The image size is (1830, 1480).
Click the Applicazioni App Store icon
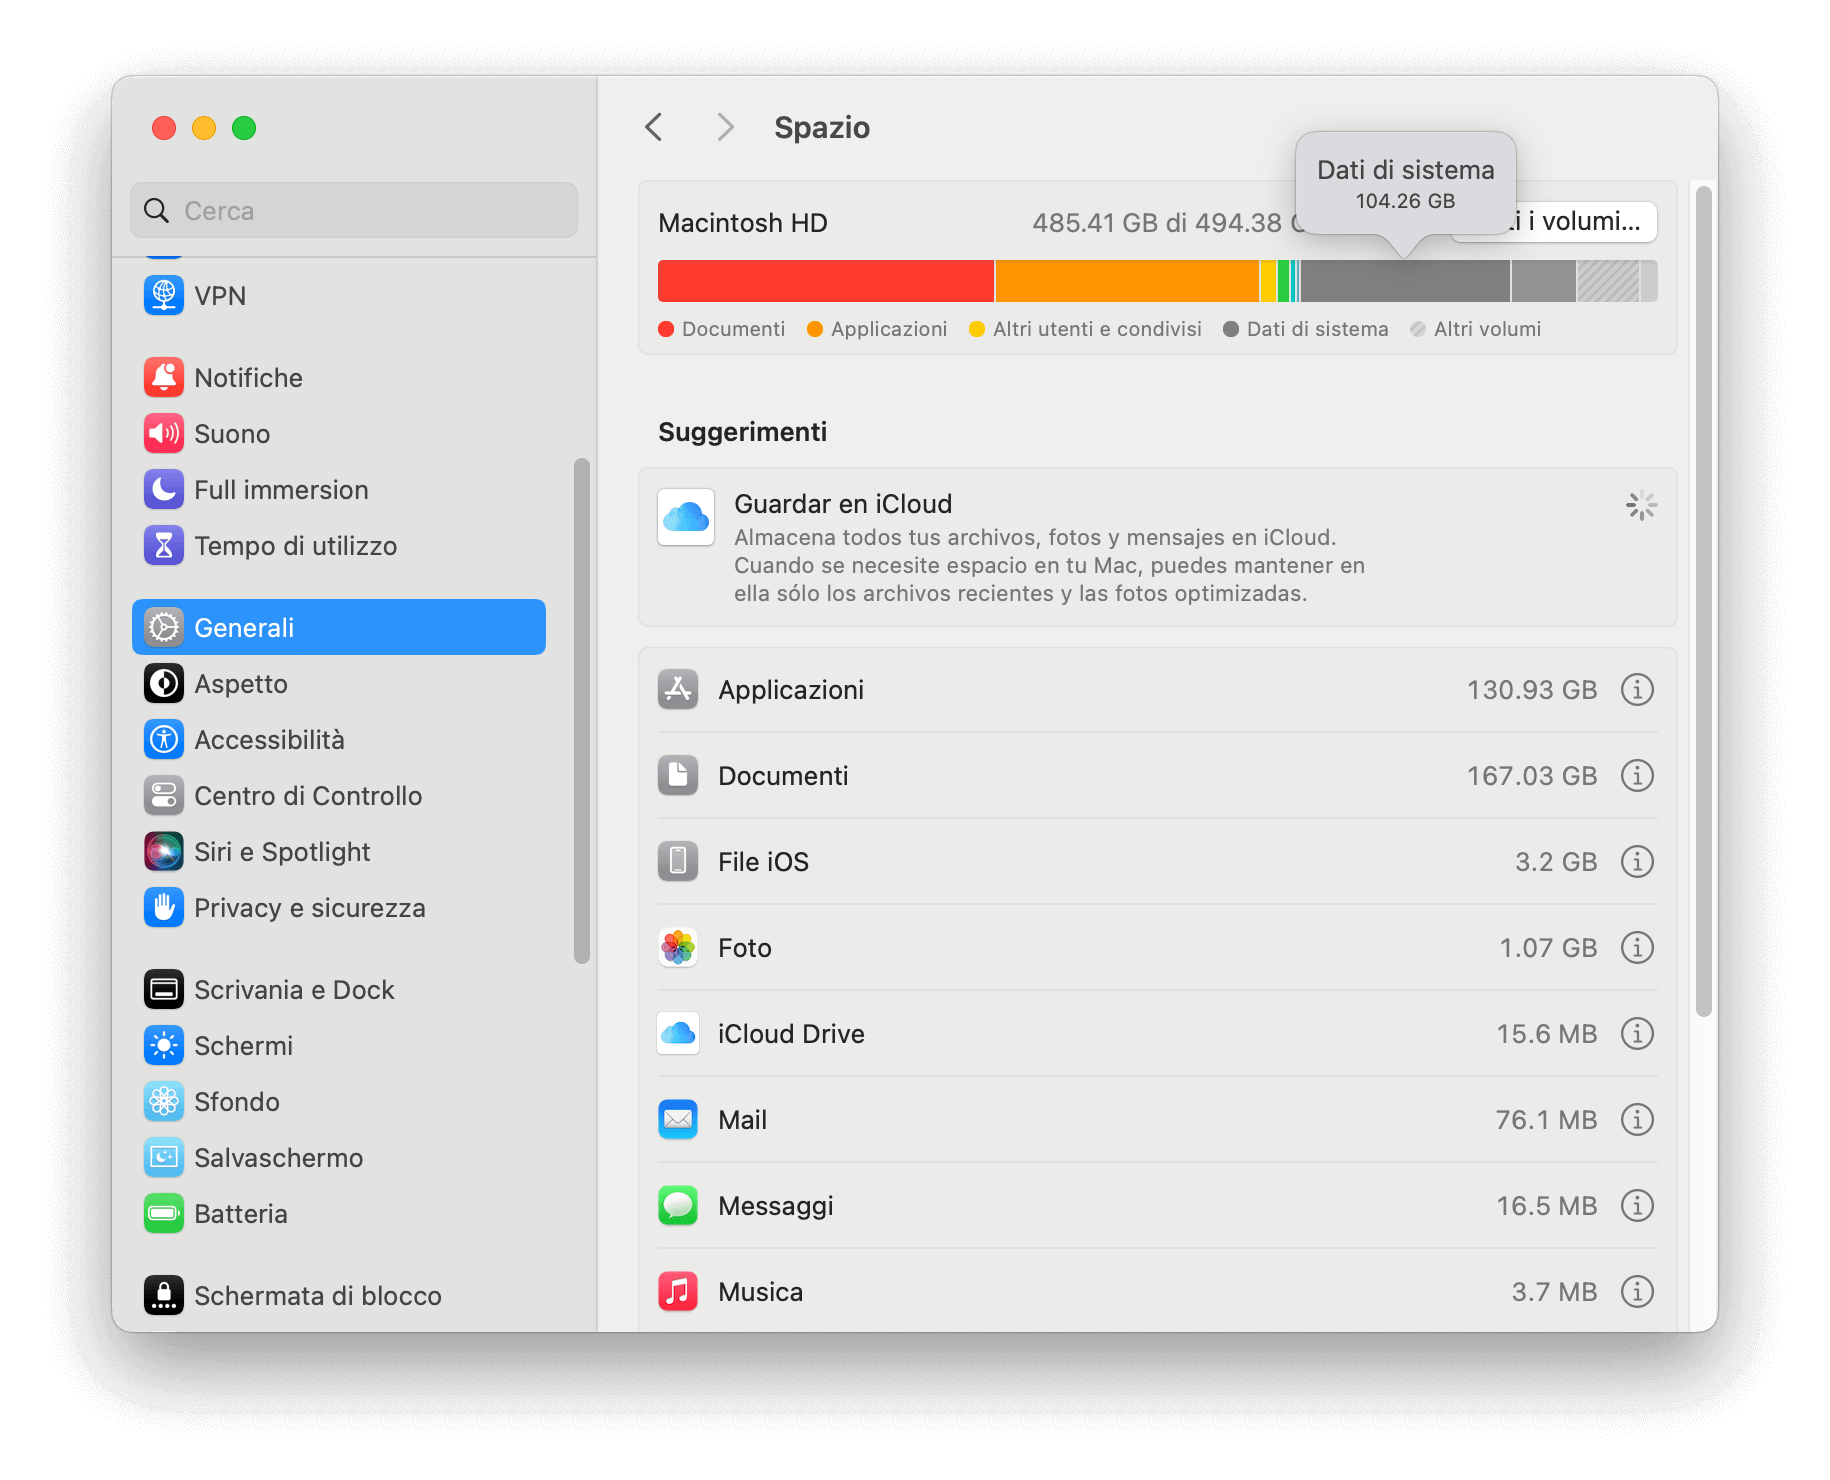click(x=678, y=689)
